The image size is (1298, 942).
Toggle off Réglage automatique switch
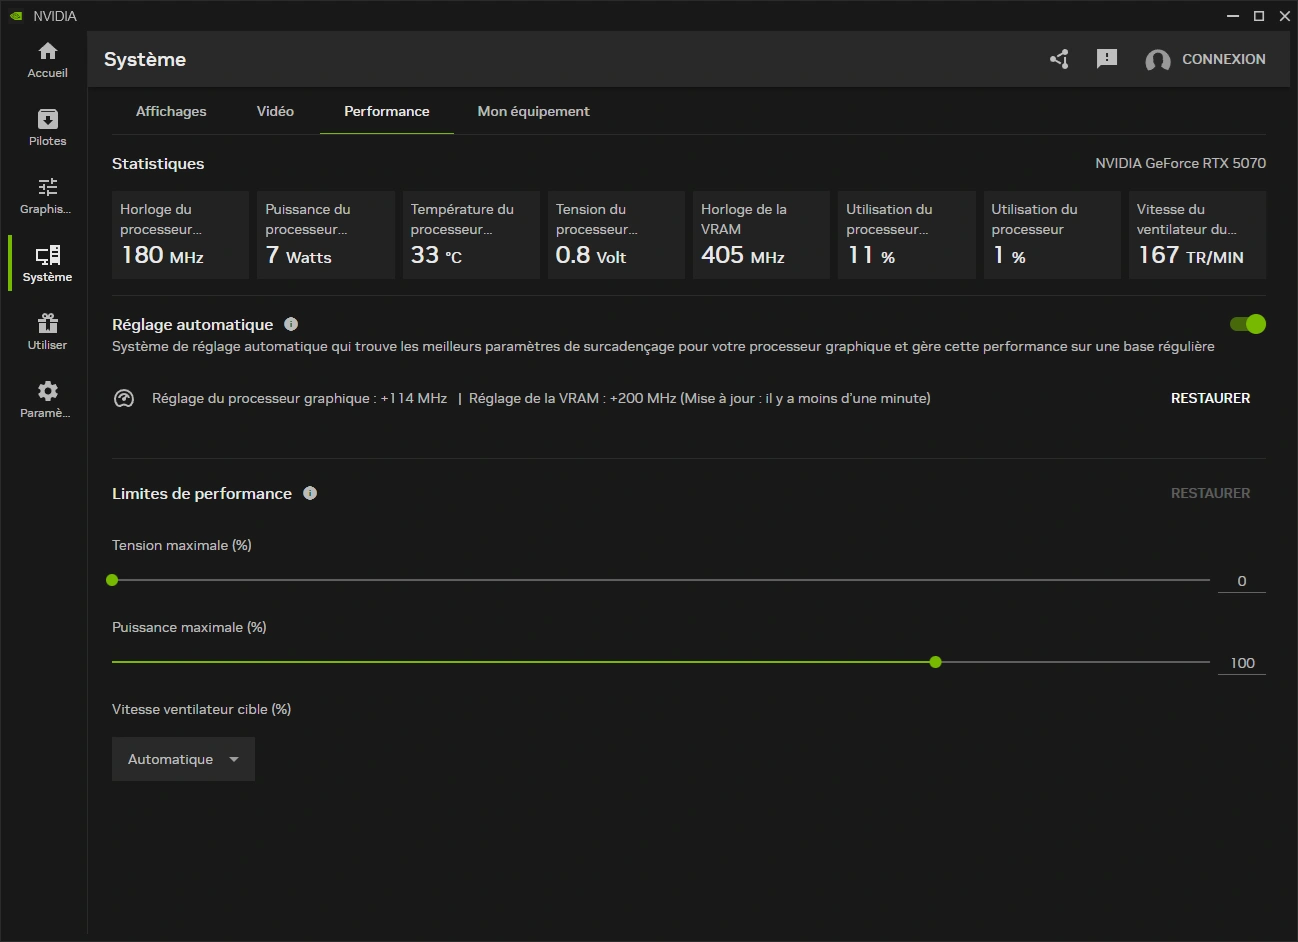click(x=1248, y=324)
